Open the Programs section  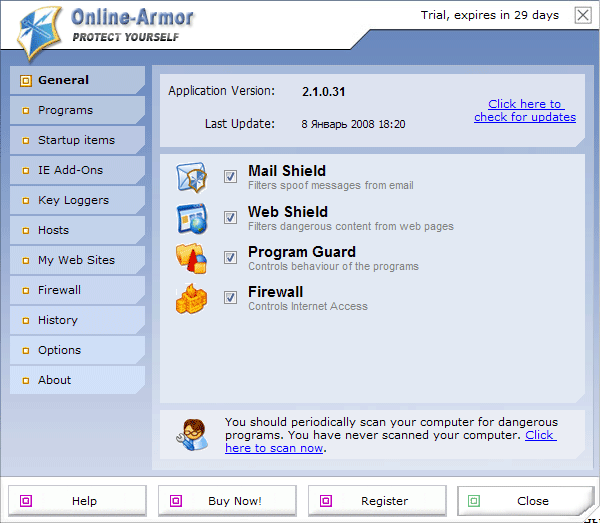point(77,110)
